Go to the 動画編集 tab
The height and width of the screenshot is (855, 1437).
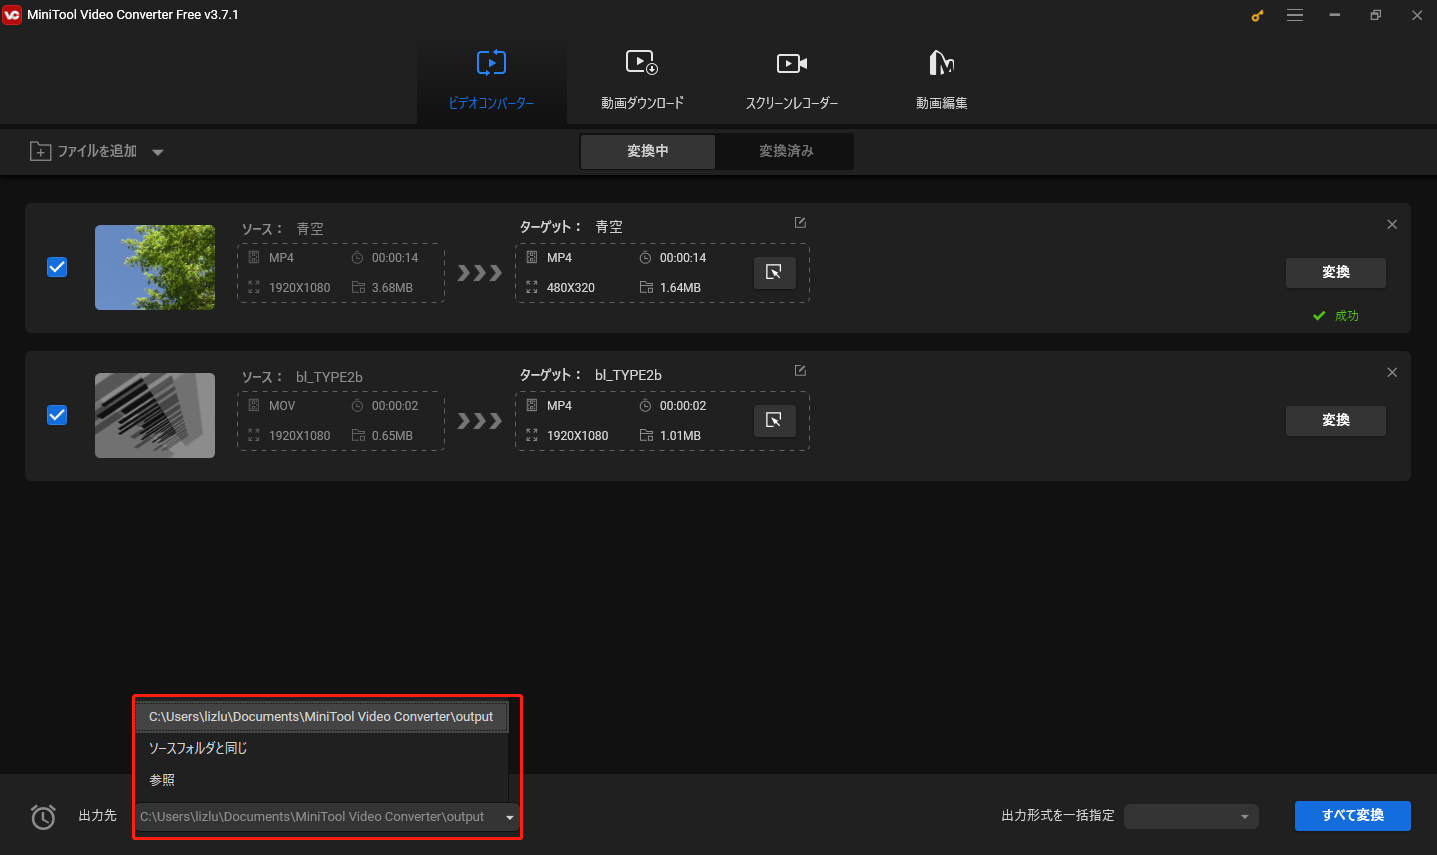point(942,79)
